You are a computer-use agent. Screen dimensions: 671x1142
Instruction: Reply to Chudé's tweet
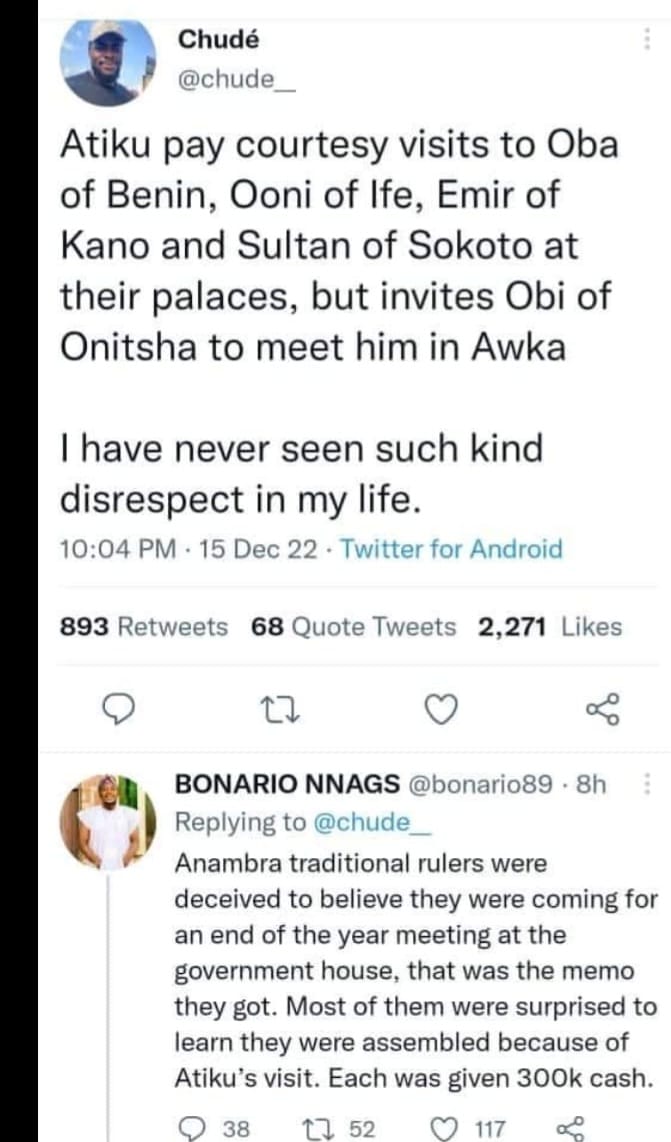119,709
